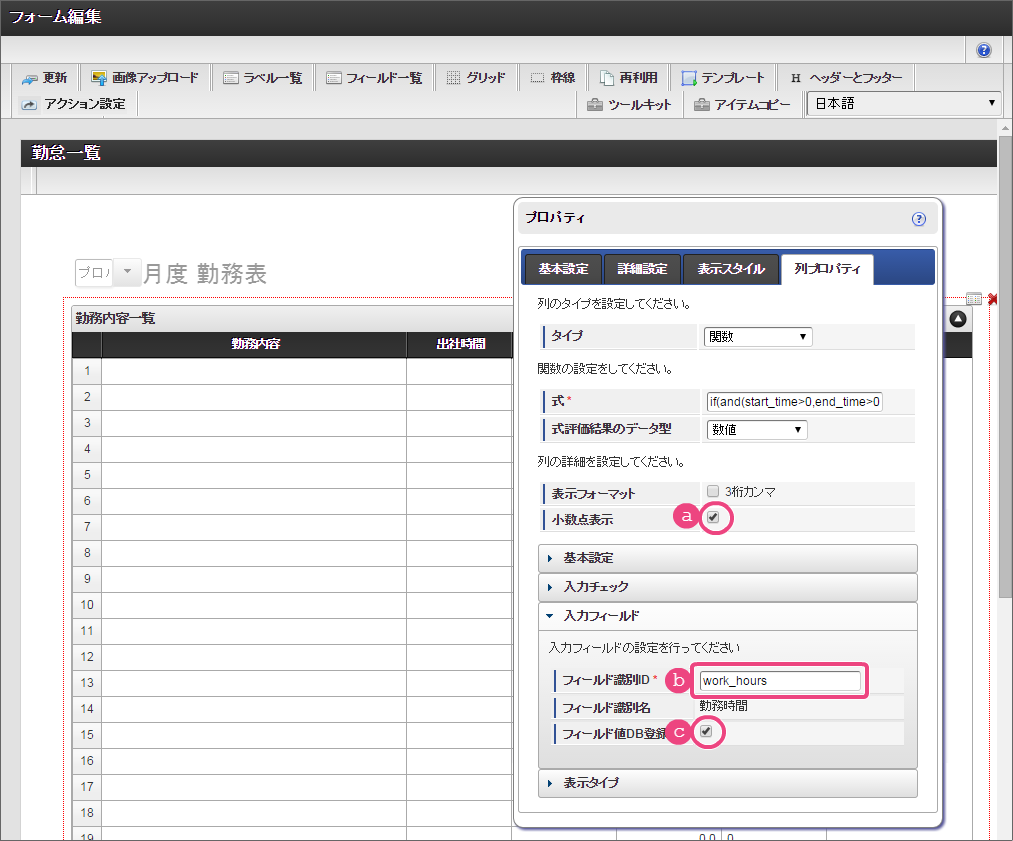
Task: Open the 式評価結果のデータ型 dropdown
Action: [755, 430]
